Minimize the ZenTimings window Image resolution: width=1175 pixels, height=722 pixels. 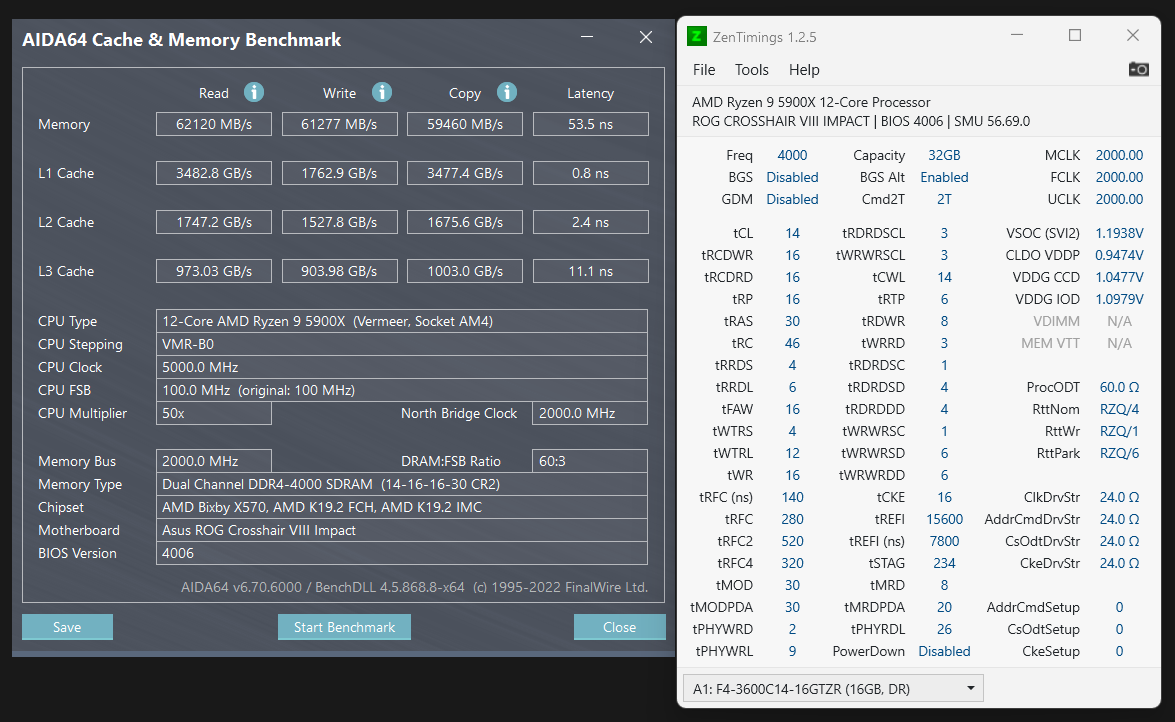point(1017,35)
